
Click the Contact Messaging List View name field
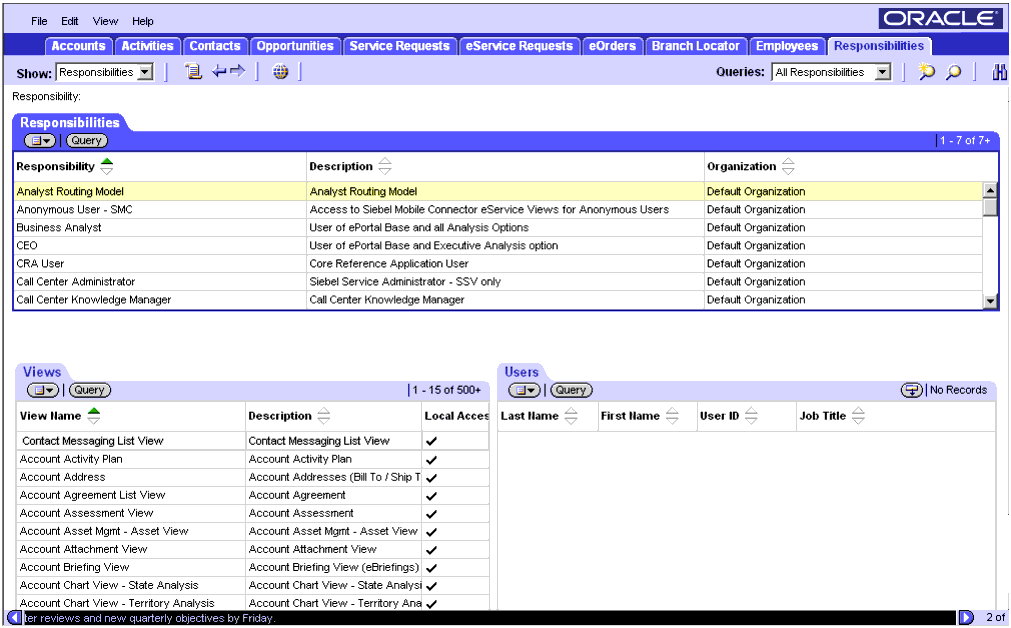(131, 441)
